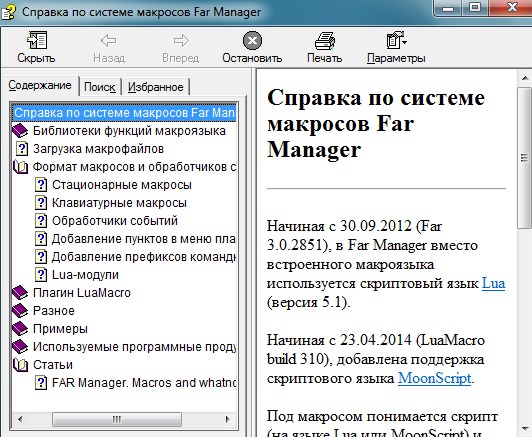Viewport: 532px width, 437px height.
Task: Click the help window title bar icon
Action: [8, 11]
